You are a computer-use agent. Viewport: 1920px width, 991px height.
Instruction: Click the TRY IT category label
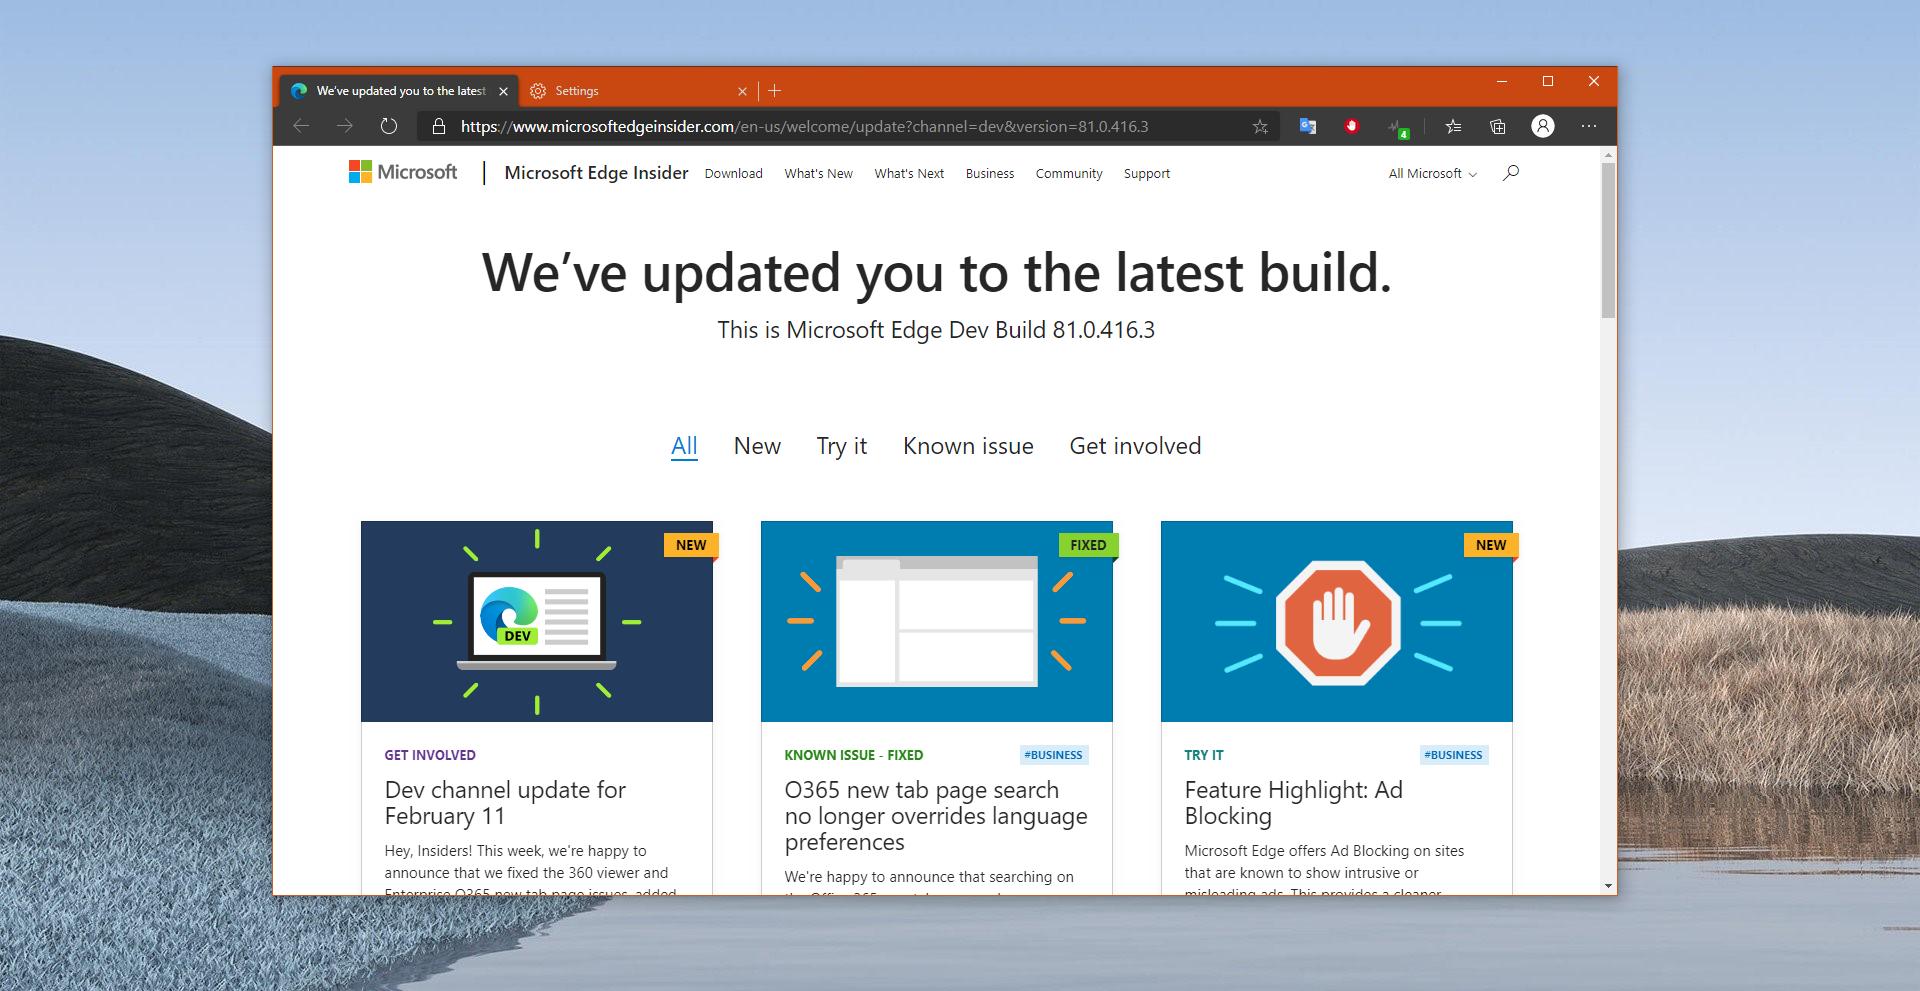tap(1203, 755)
